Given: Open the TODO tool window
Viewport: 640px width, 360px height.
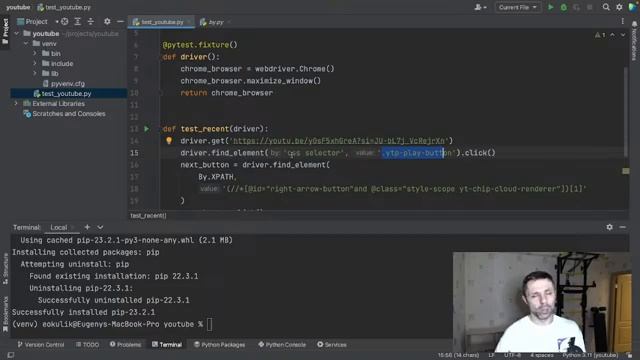Looking at the screenshot, I should 87,344.
